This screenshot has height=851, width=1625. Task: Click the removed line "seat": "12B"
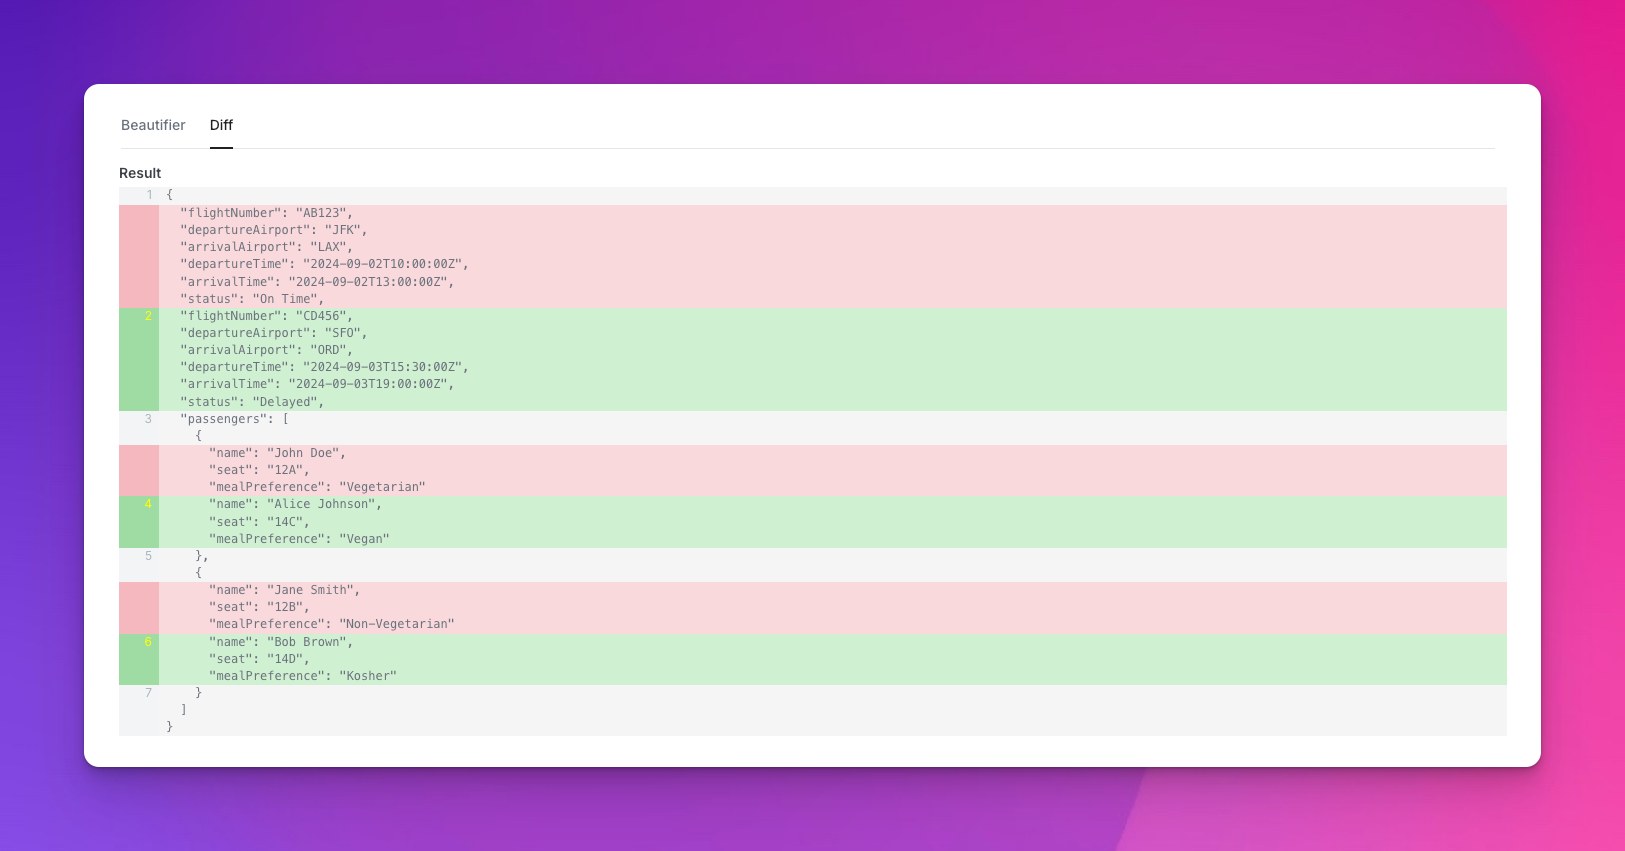click(259, 607)
